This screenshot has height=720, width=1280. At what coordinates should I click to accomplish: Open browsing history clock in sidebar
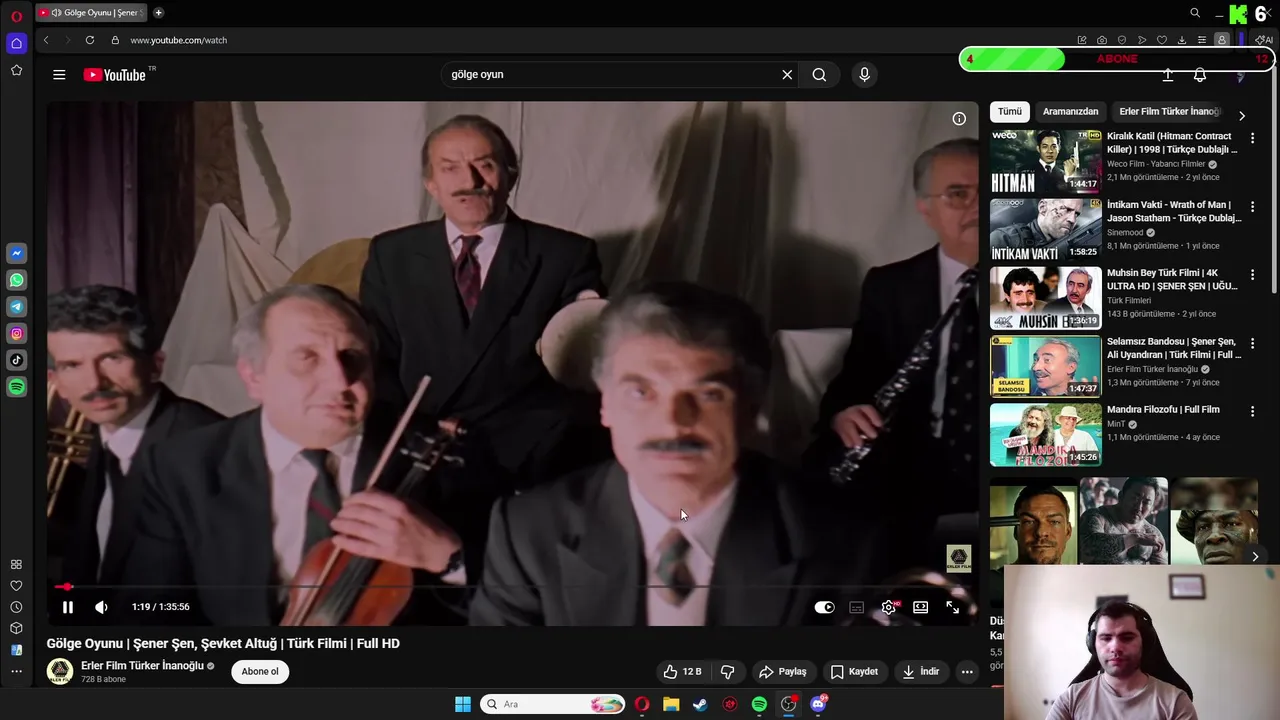coord(16,607)
